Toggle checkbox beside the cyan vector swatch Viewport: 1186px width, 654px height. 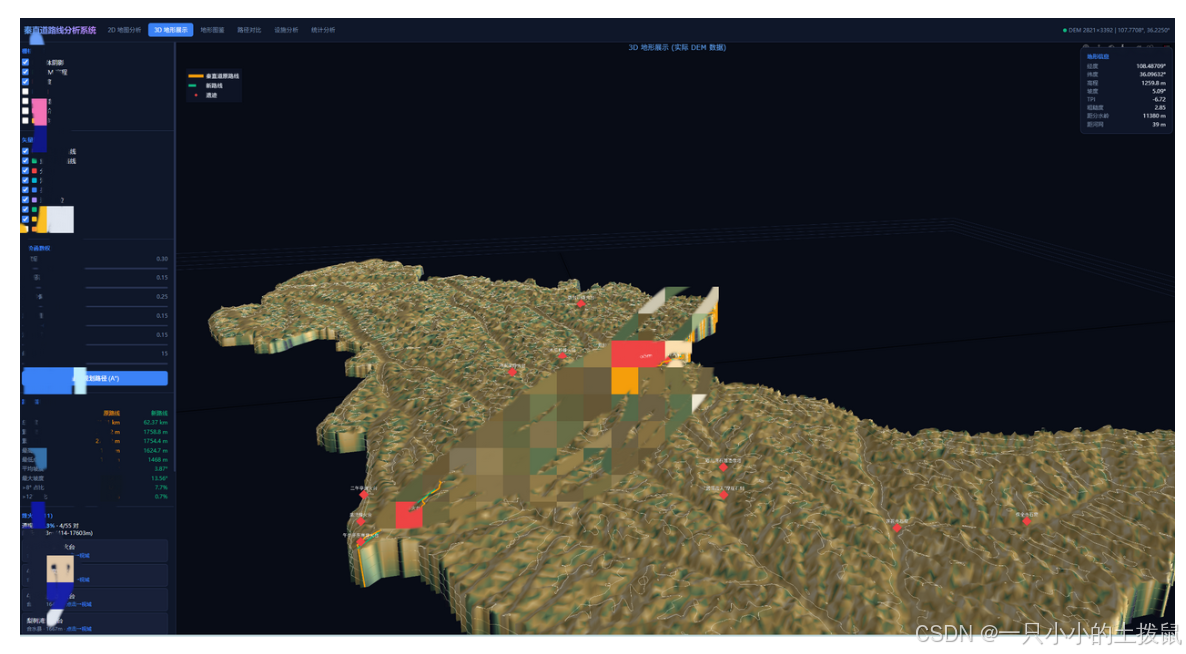tap(26, 181)
